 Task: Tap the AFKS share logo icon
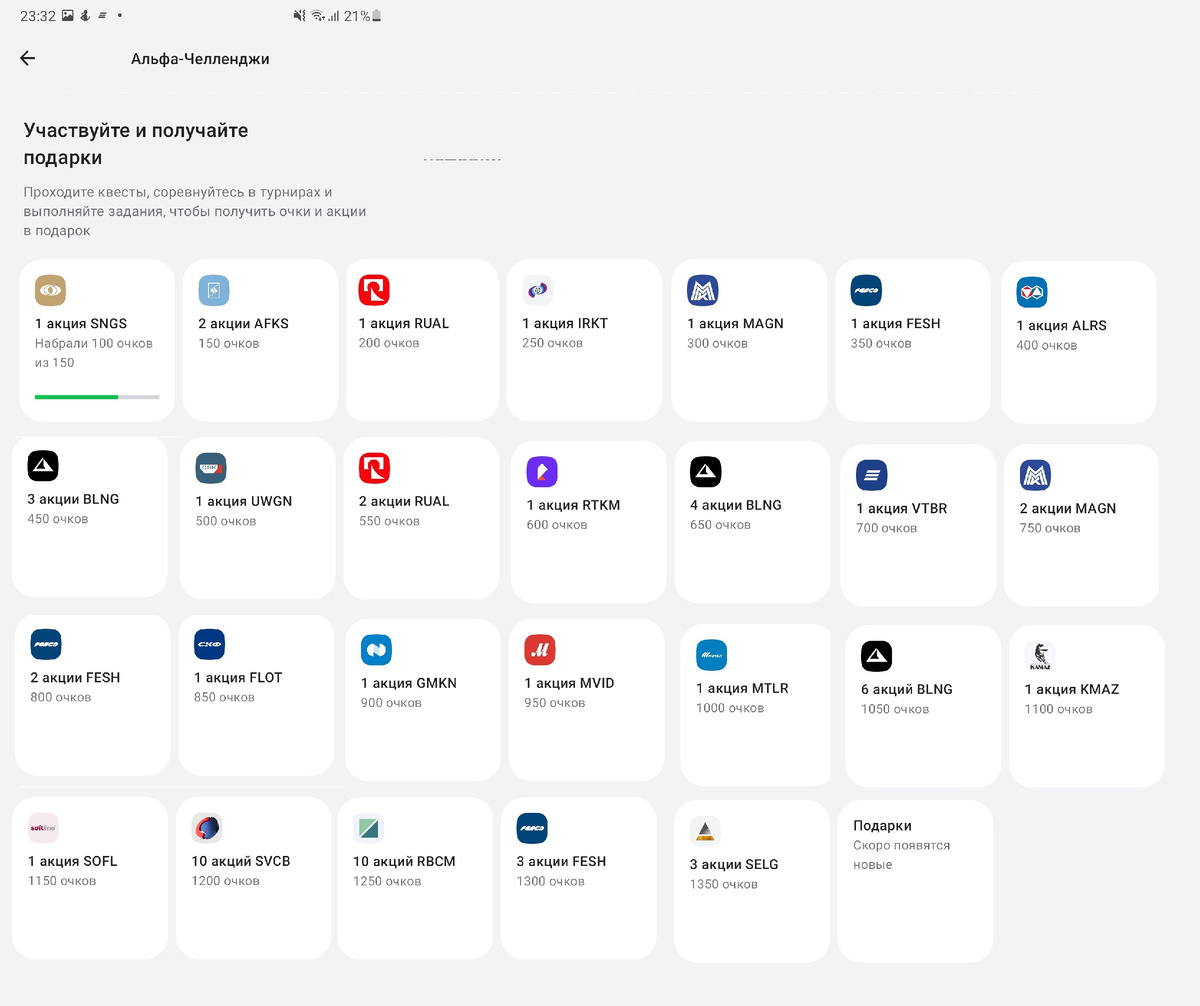tap(214, 290)
